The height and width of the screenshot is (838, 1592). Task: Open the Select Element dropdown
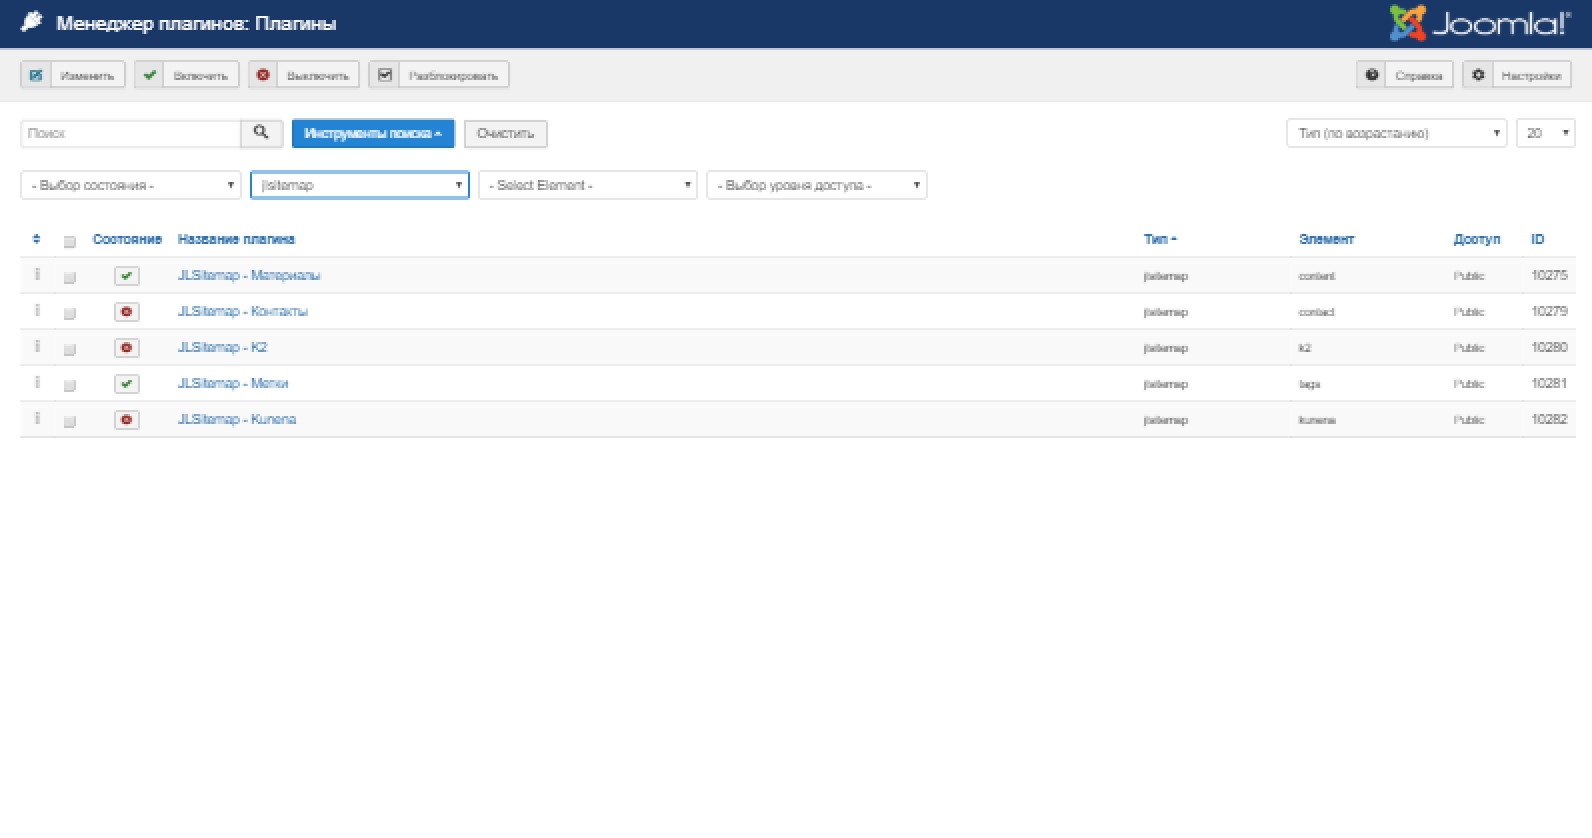(588, 185)
